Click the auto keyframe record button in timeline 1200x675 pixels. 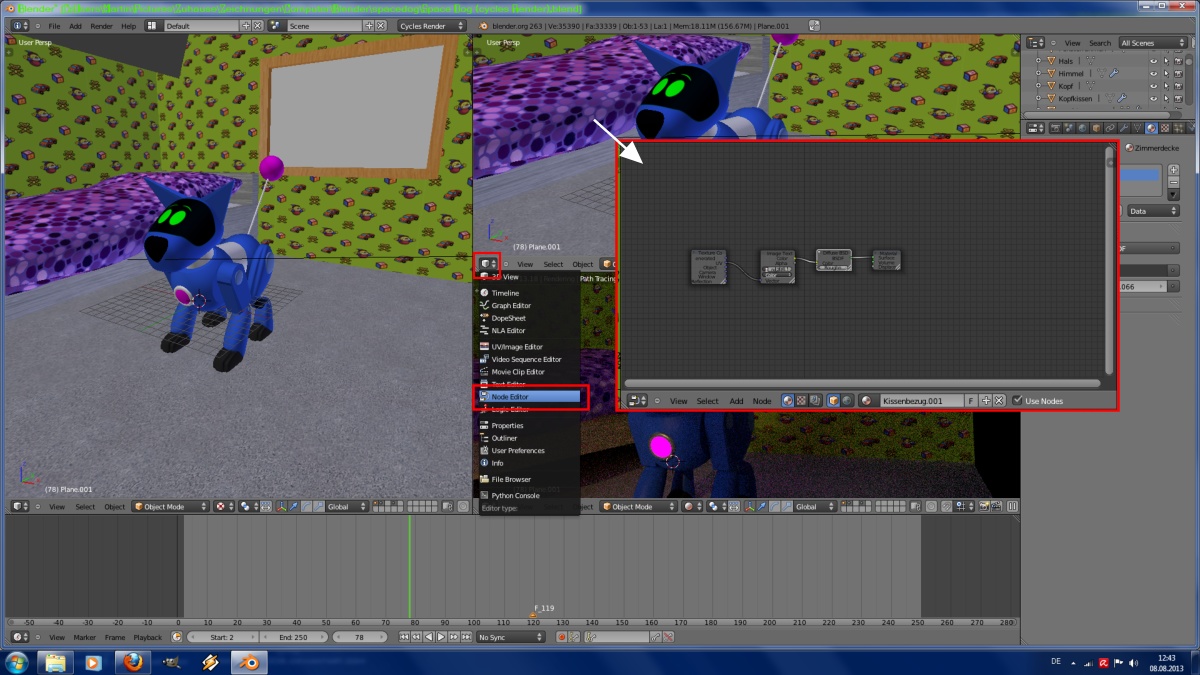click(562, 637)
